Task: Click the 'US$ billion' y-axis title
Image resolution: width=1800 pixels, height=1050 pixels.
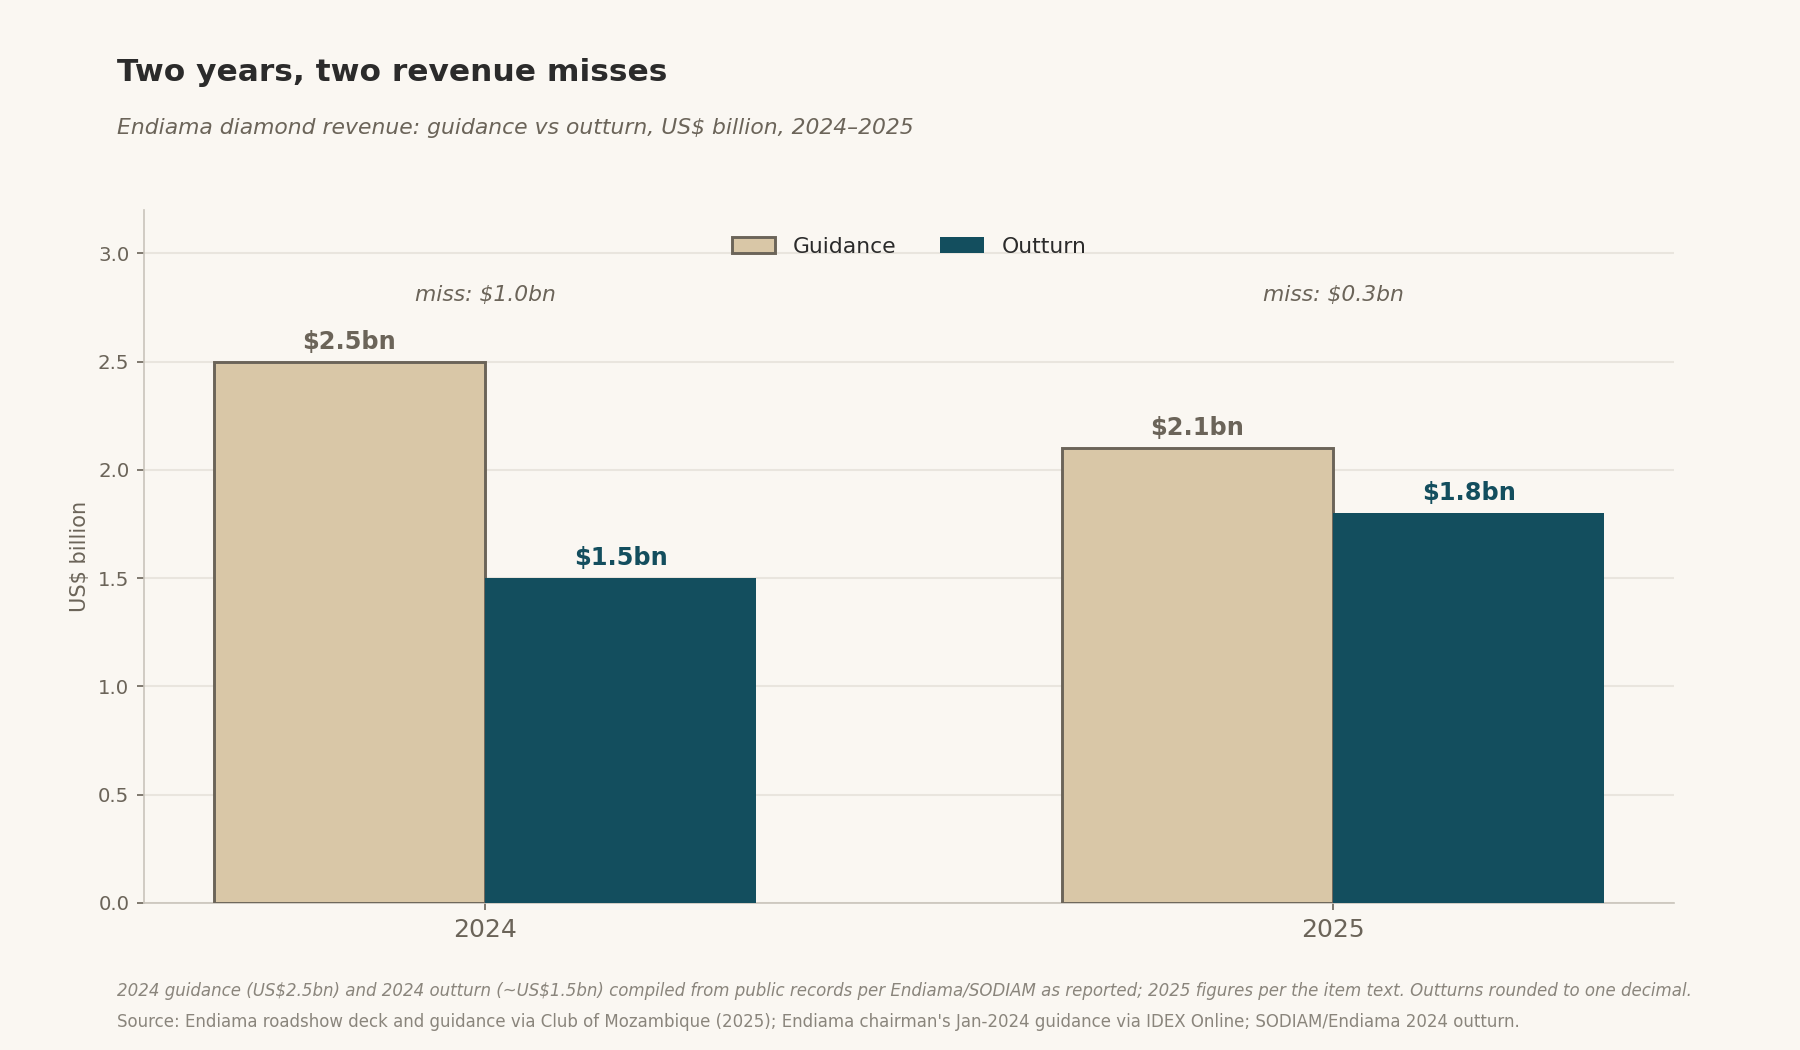Action: (x=78, y=556)
